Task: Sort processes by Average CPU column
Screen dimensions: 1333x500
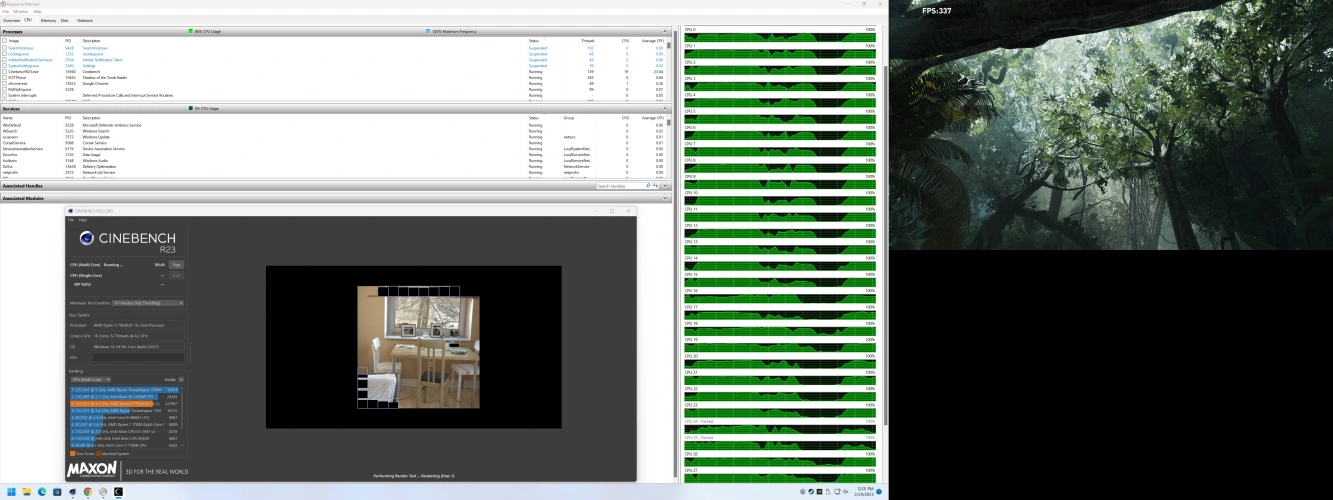Action: pos(654,40)
